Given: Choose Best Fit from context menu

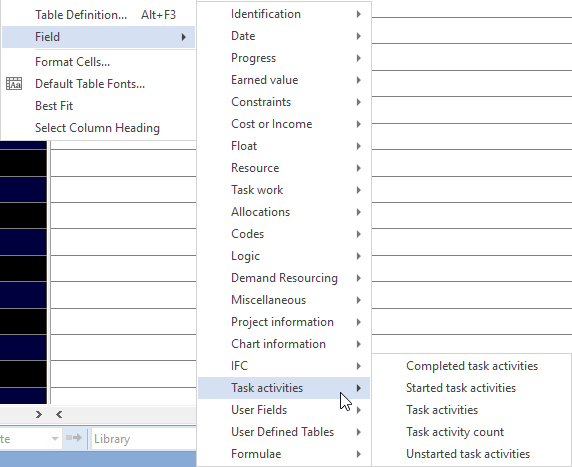Looking at the screenshot, I should (x=98, y=106).
